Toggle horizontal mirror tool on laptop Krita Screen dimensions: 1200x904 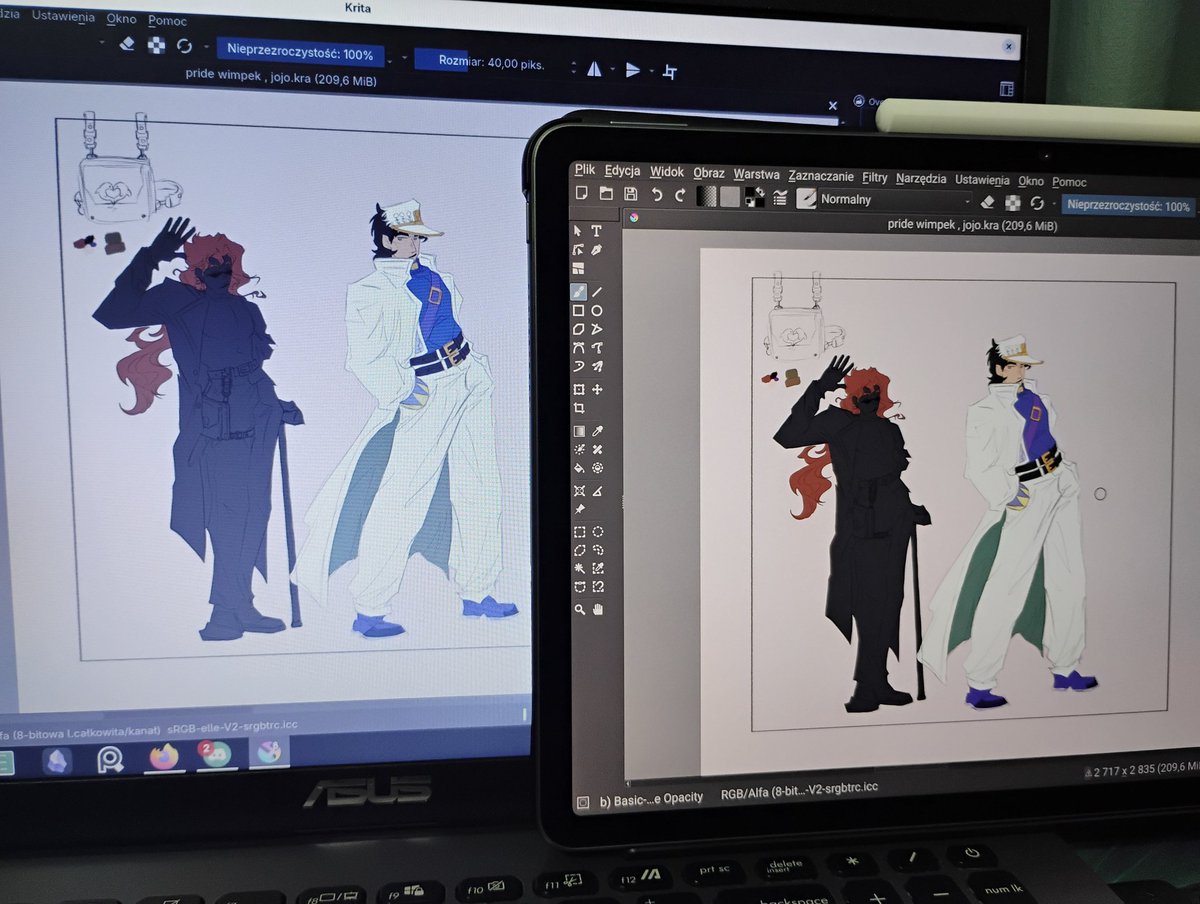tap(594, 69)
